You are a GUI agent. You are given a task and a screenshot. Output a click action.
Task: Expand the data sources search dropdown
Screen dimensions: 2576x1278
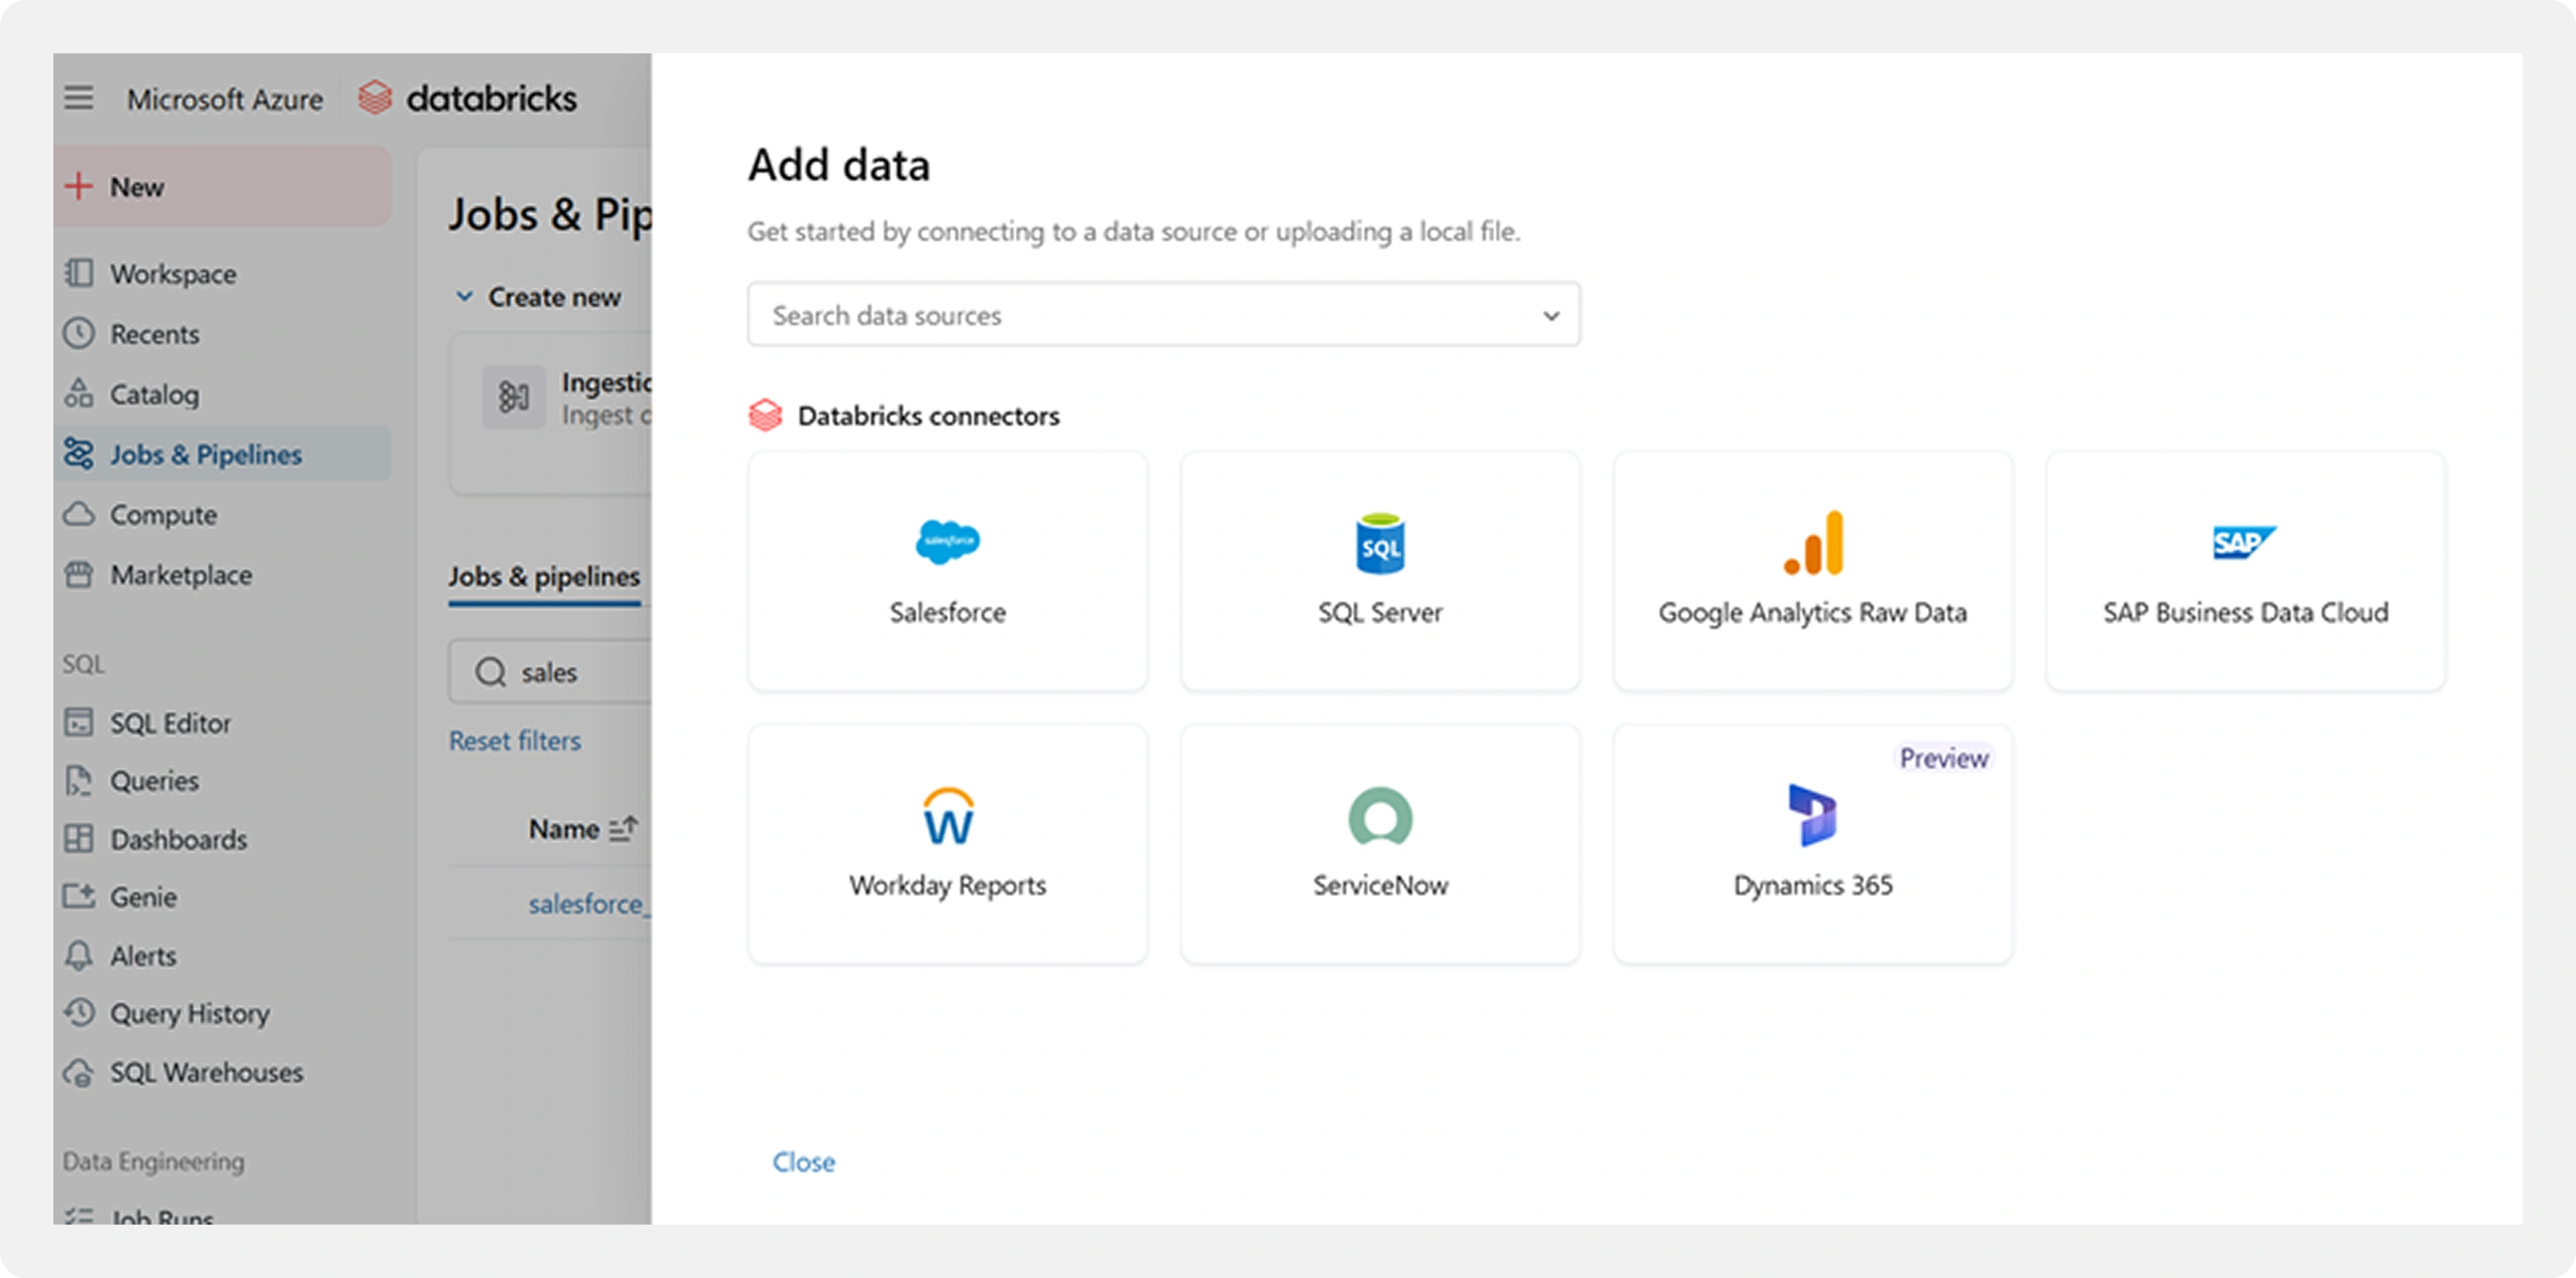coord(1550,315)
